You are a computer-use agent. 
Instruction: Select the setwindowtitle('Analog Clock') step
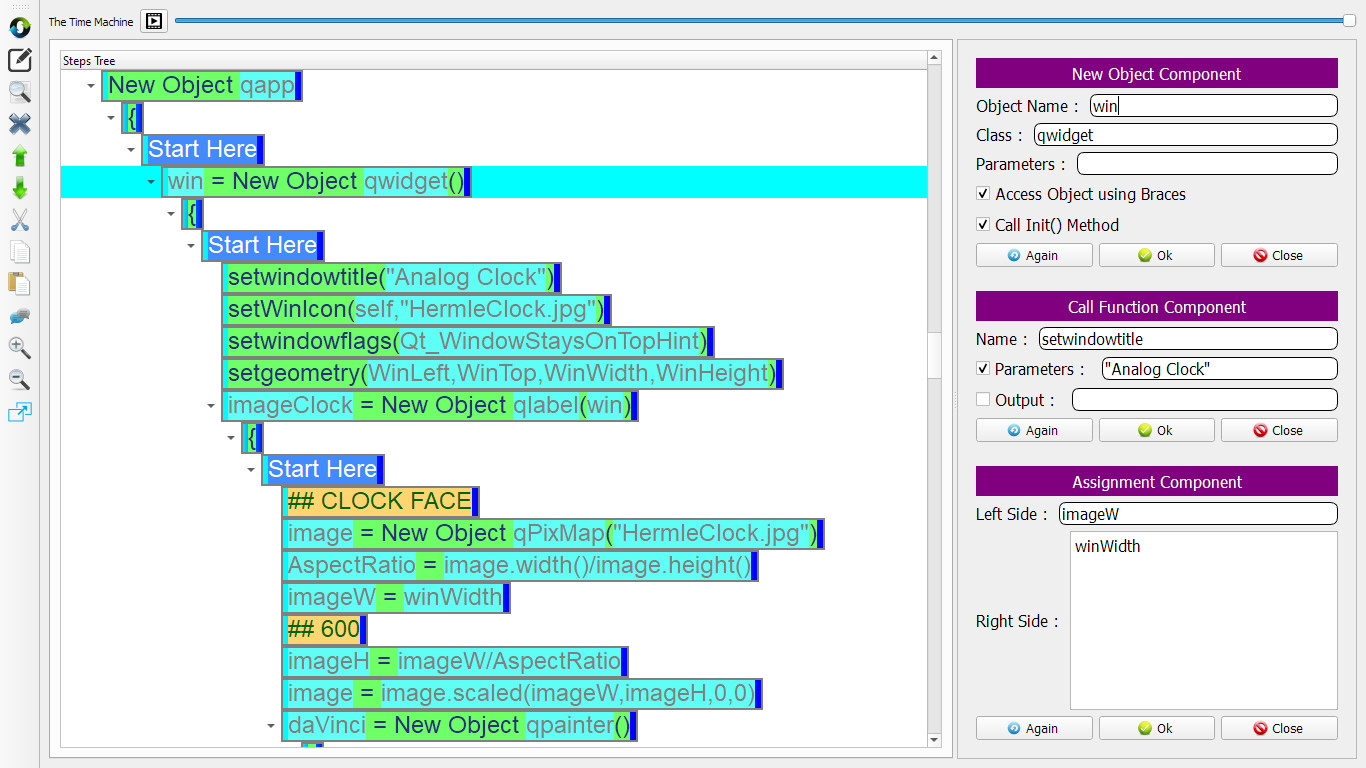(388, 277)
